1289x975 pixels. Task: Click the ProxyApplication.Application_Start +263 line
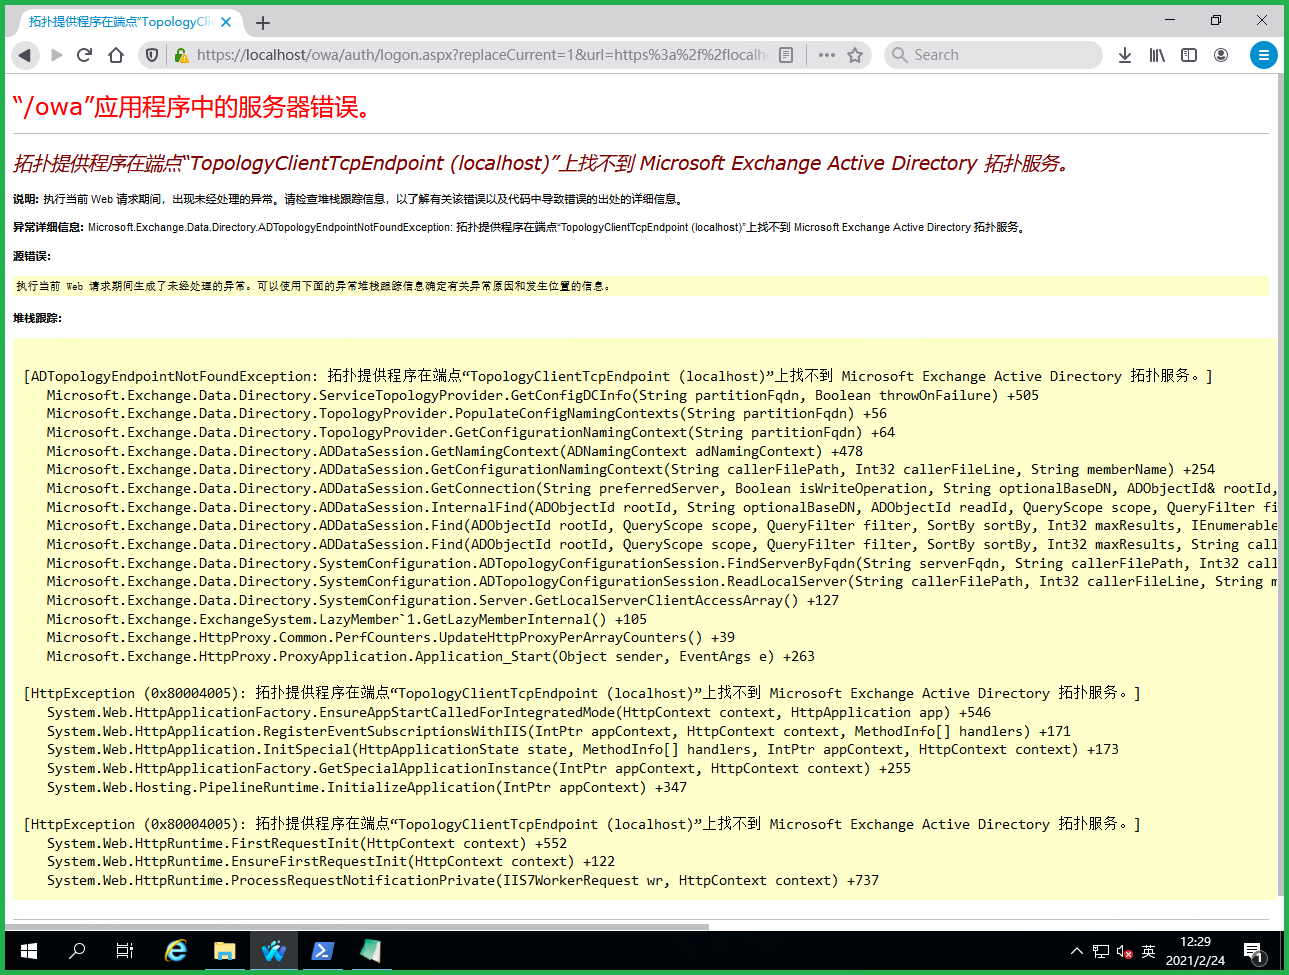pos(430,656)
